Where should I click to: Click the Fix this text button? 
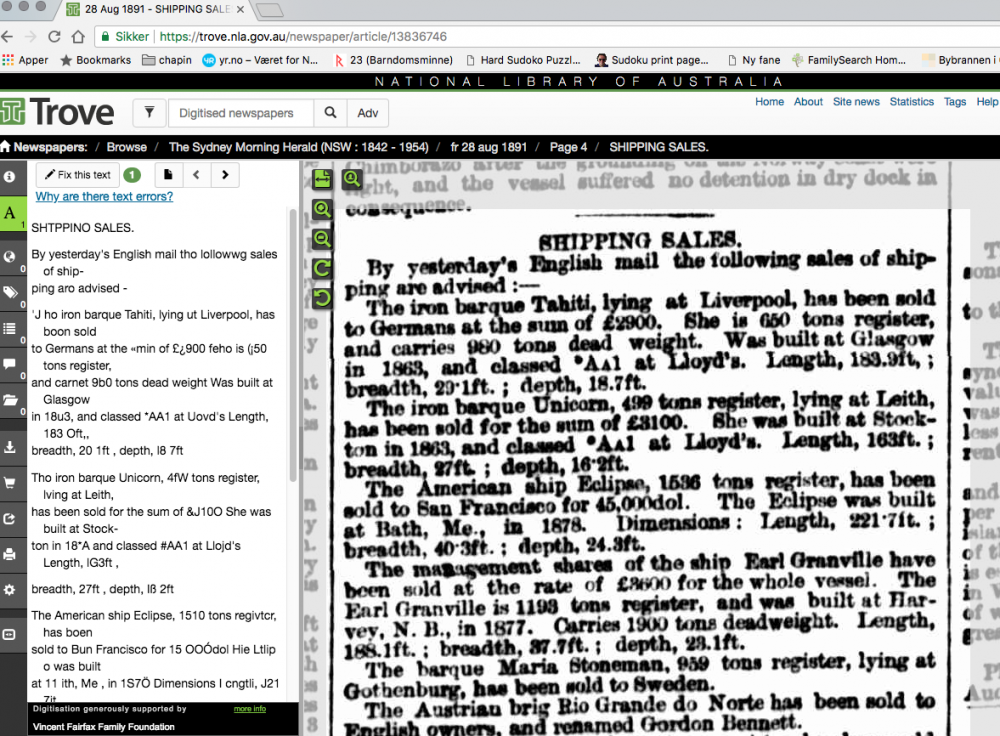point(78,175)
